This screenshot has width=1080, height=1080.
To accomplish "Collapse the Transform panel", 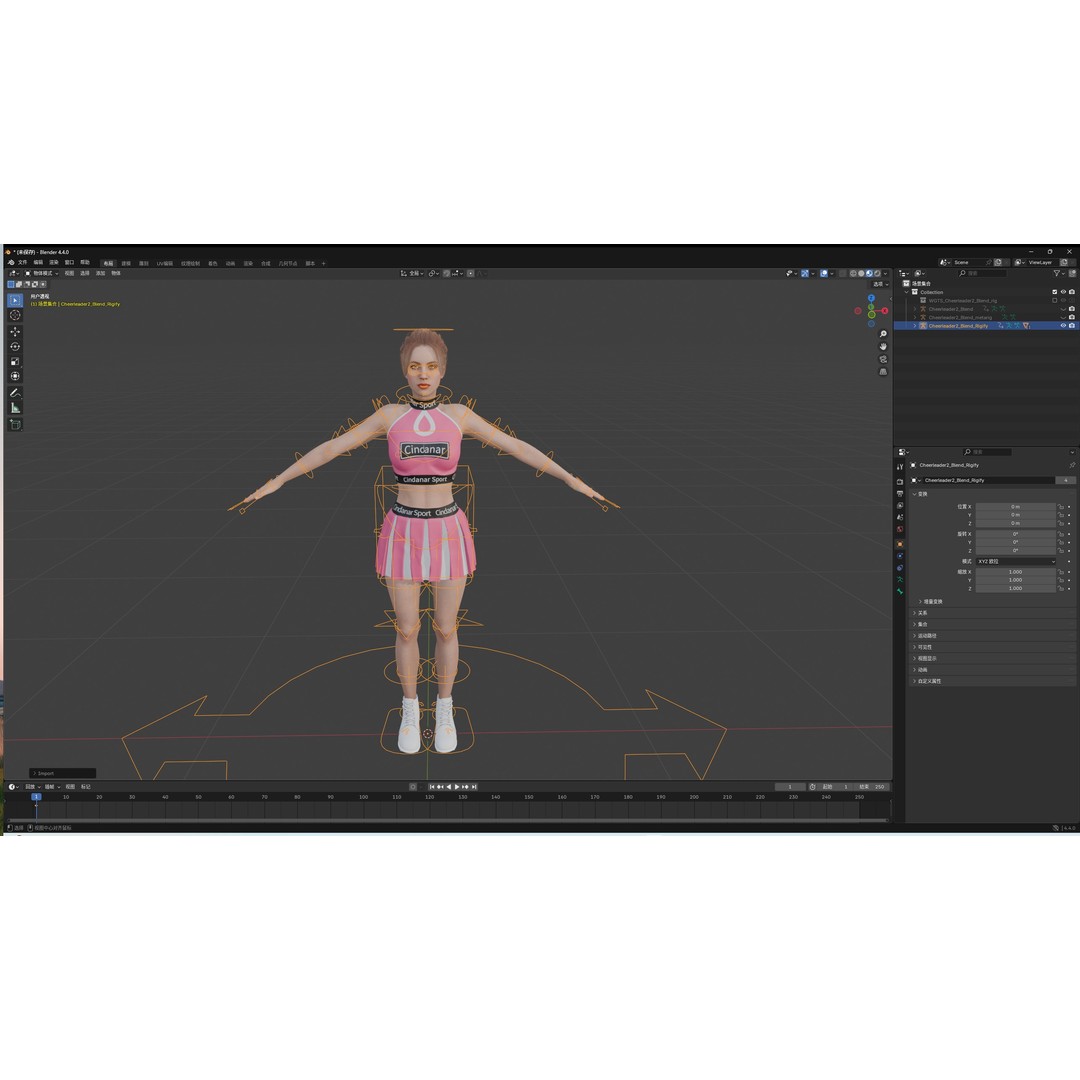I will (x=920, y=494).
